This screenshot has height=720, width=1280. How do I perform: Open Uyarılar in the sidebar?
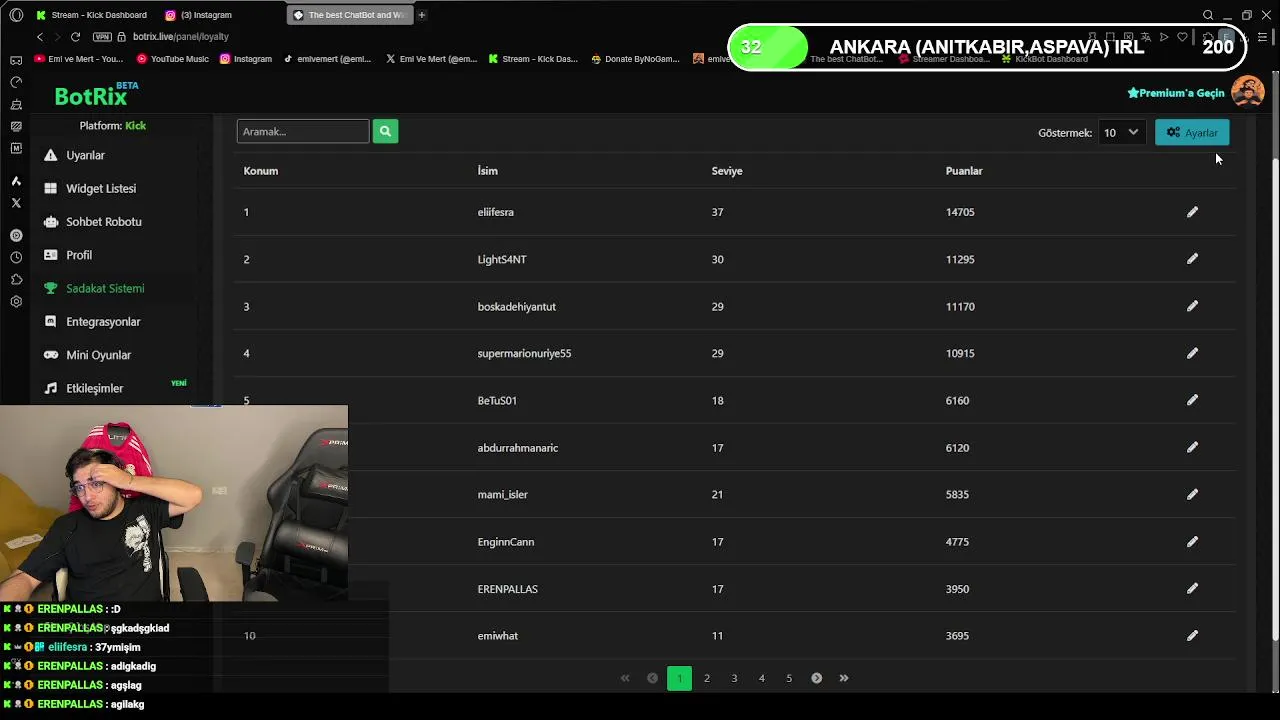85,155
